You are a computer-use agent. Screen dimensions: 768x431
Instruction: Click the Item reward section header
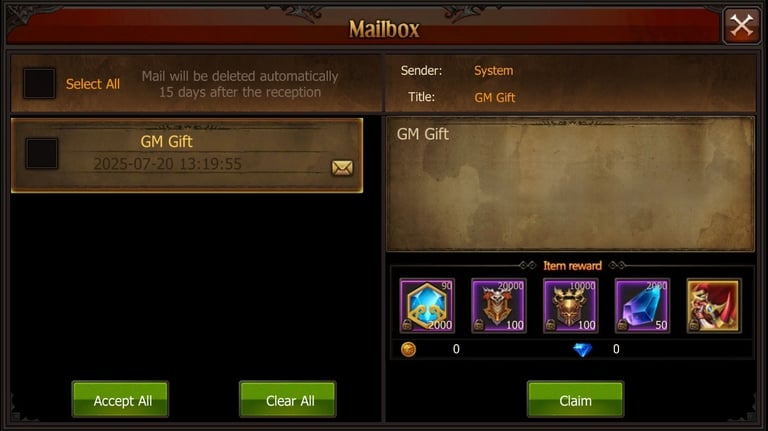tap(572, 265)
